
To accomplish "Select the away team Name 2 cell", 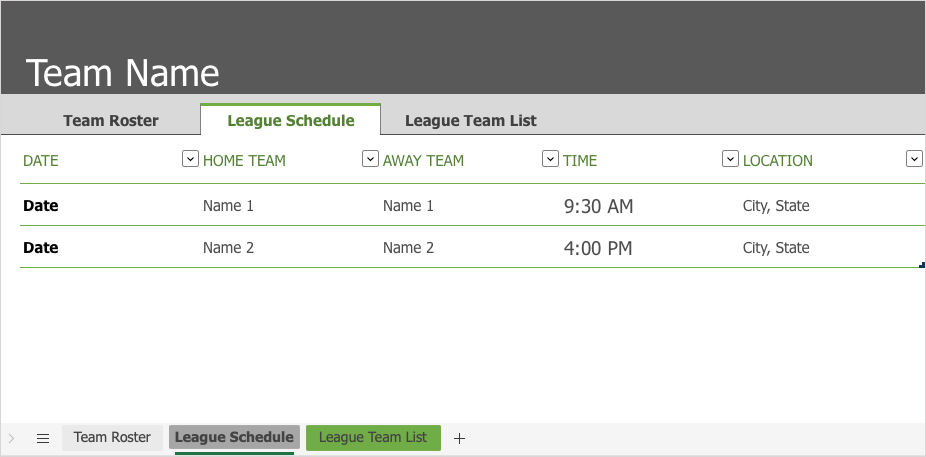I will click(x=408, y=248).
